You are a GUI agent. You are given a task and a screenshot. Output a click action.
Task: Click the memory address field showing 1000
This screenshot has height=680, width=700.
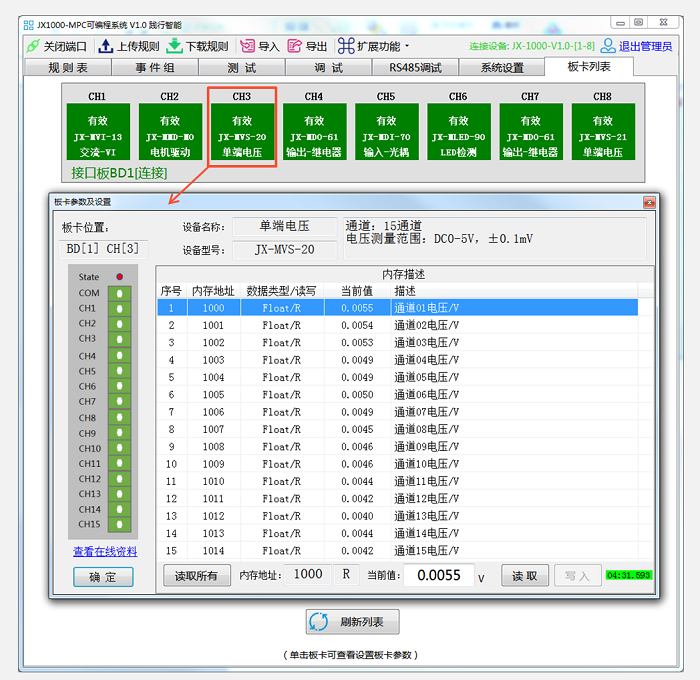tap(308, 574)
